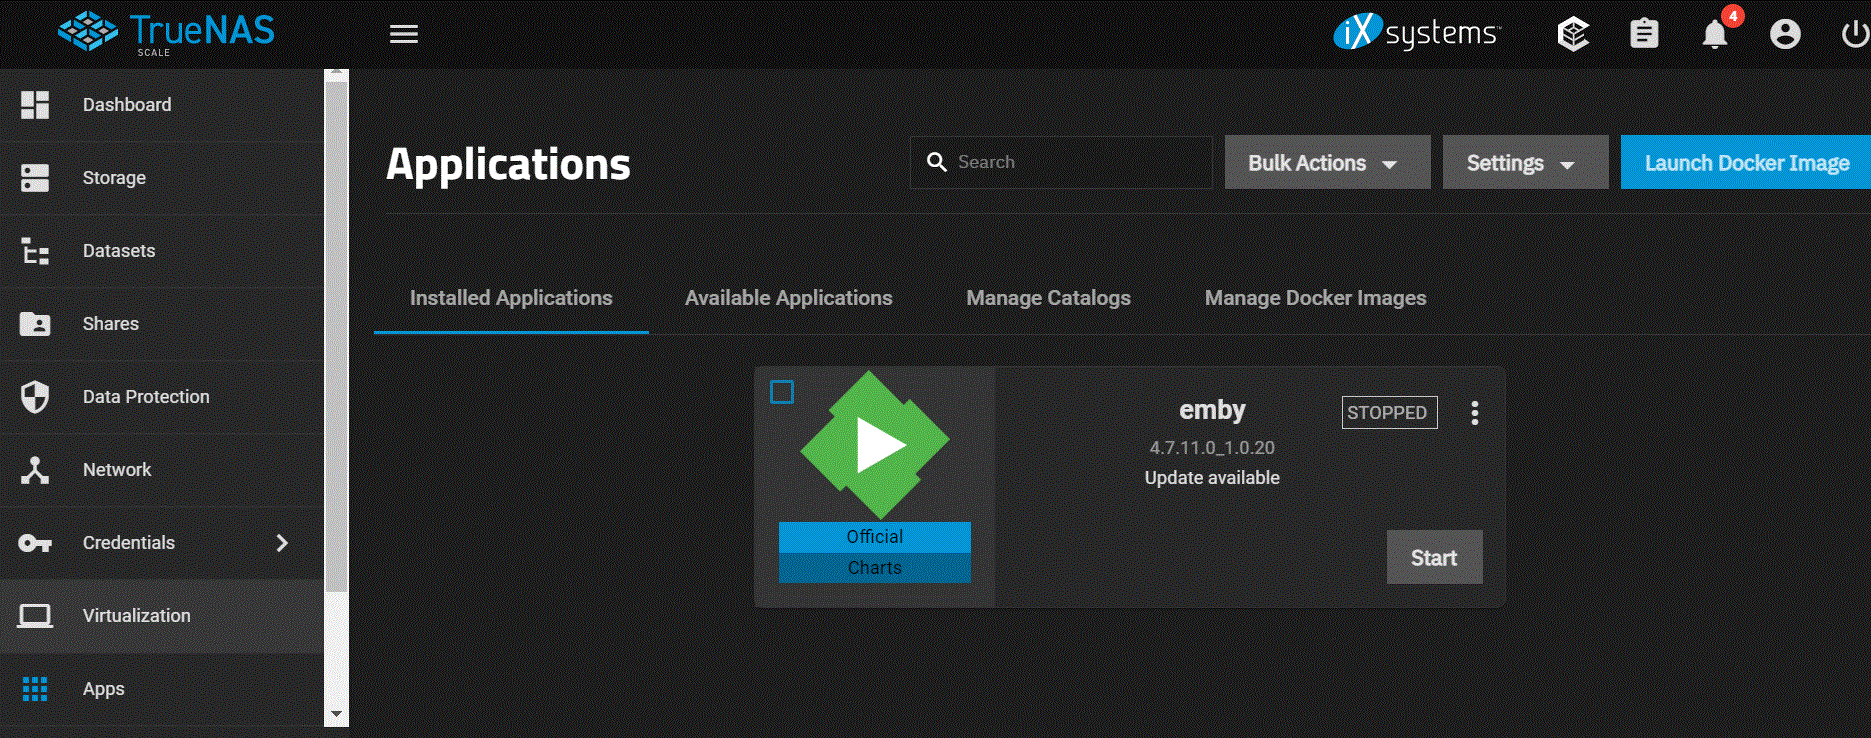Click the hamburger menu icon to collapse sidebar
Image resolution: width=1871 pixels, height=738 pixels.
403,35
